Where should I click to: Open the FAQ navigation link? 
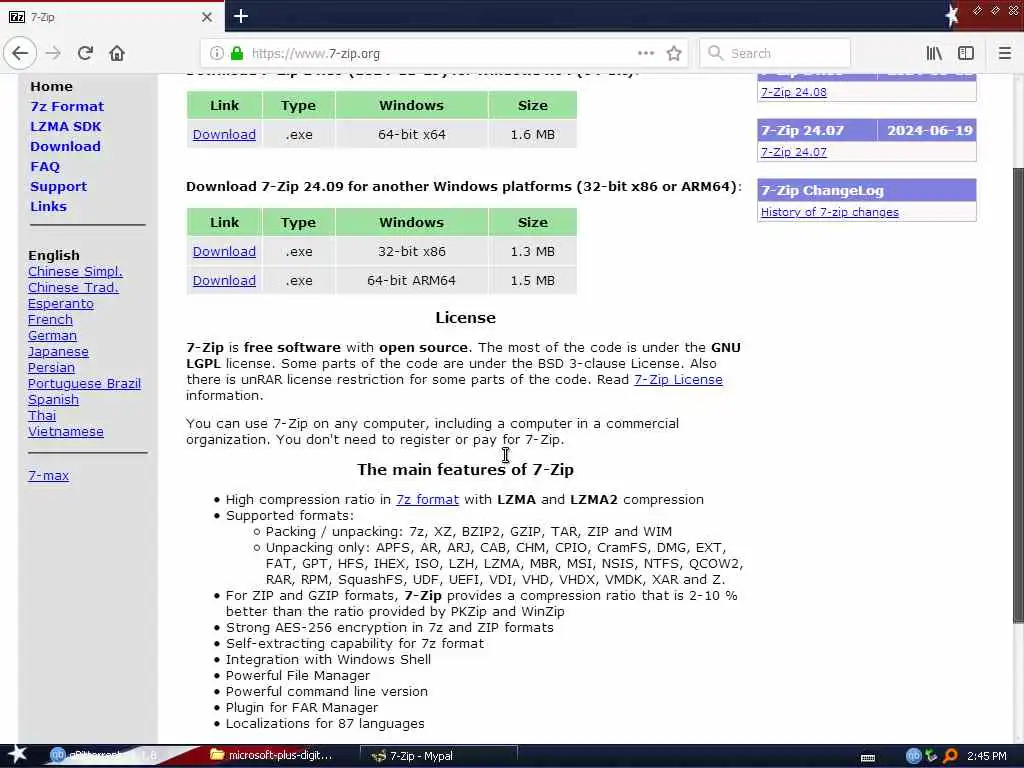[x=44, y=167]
